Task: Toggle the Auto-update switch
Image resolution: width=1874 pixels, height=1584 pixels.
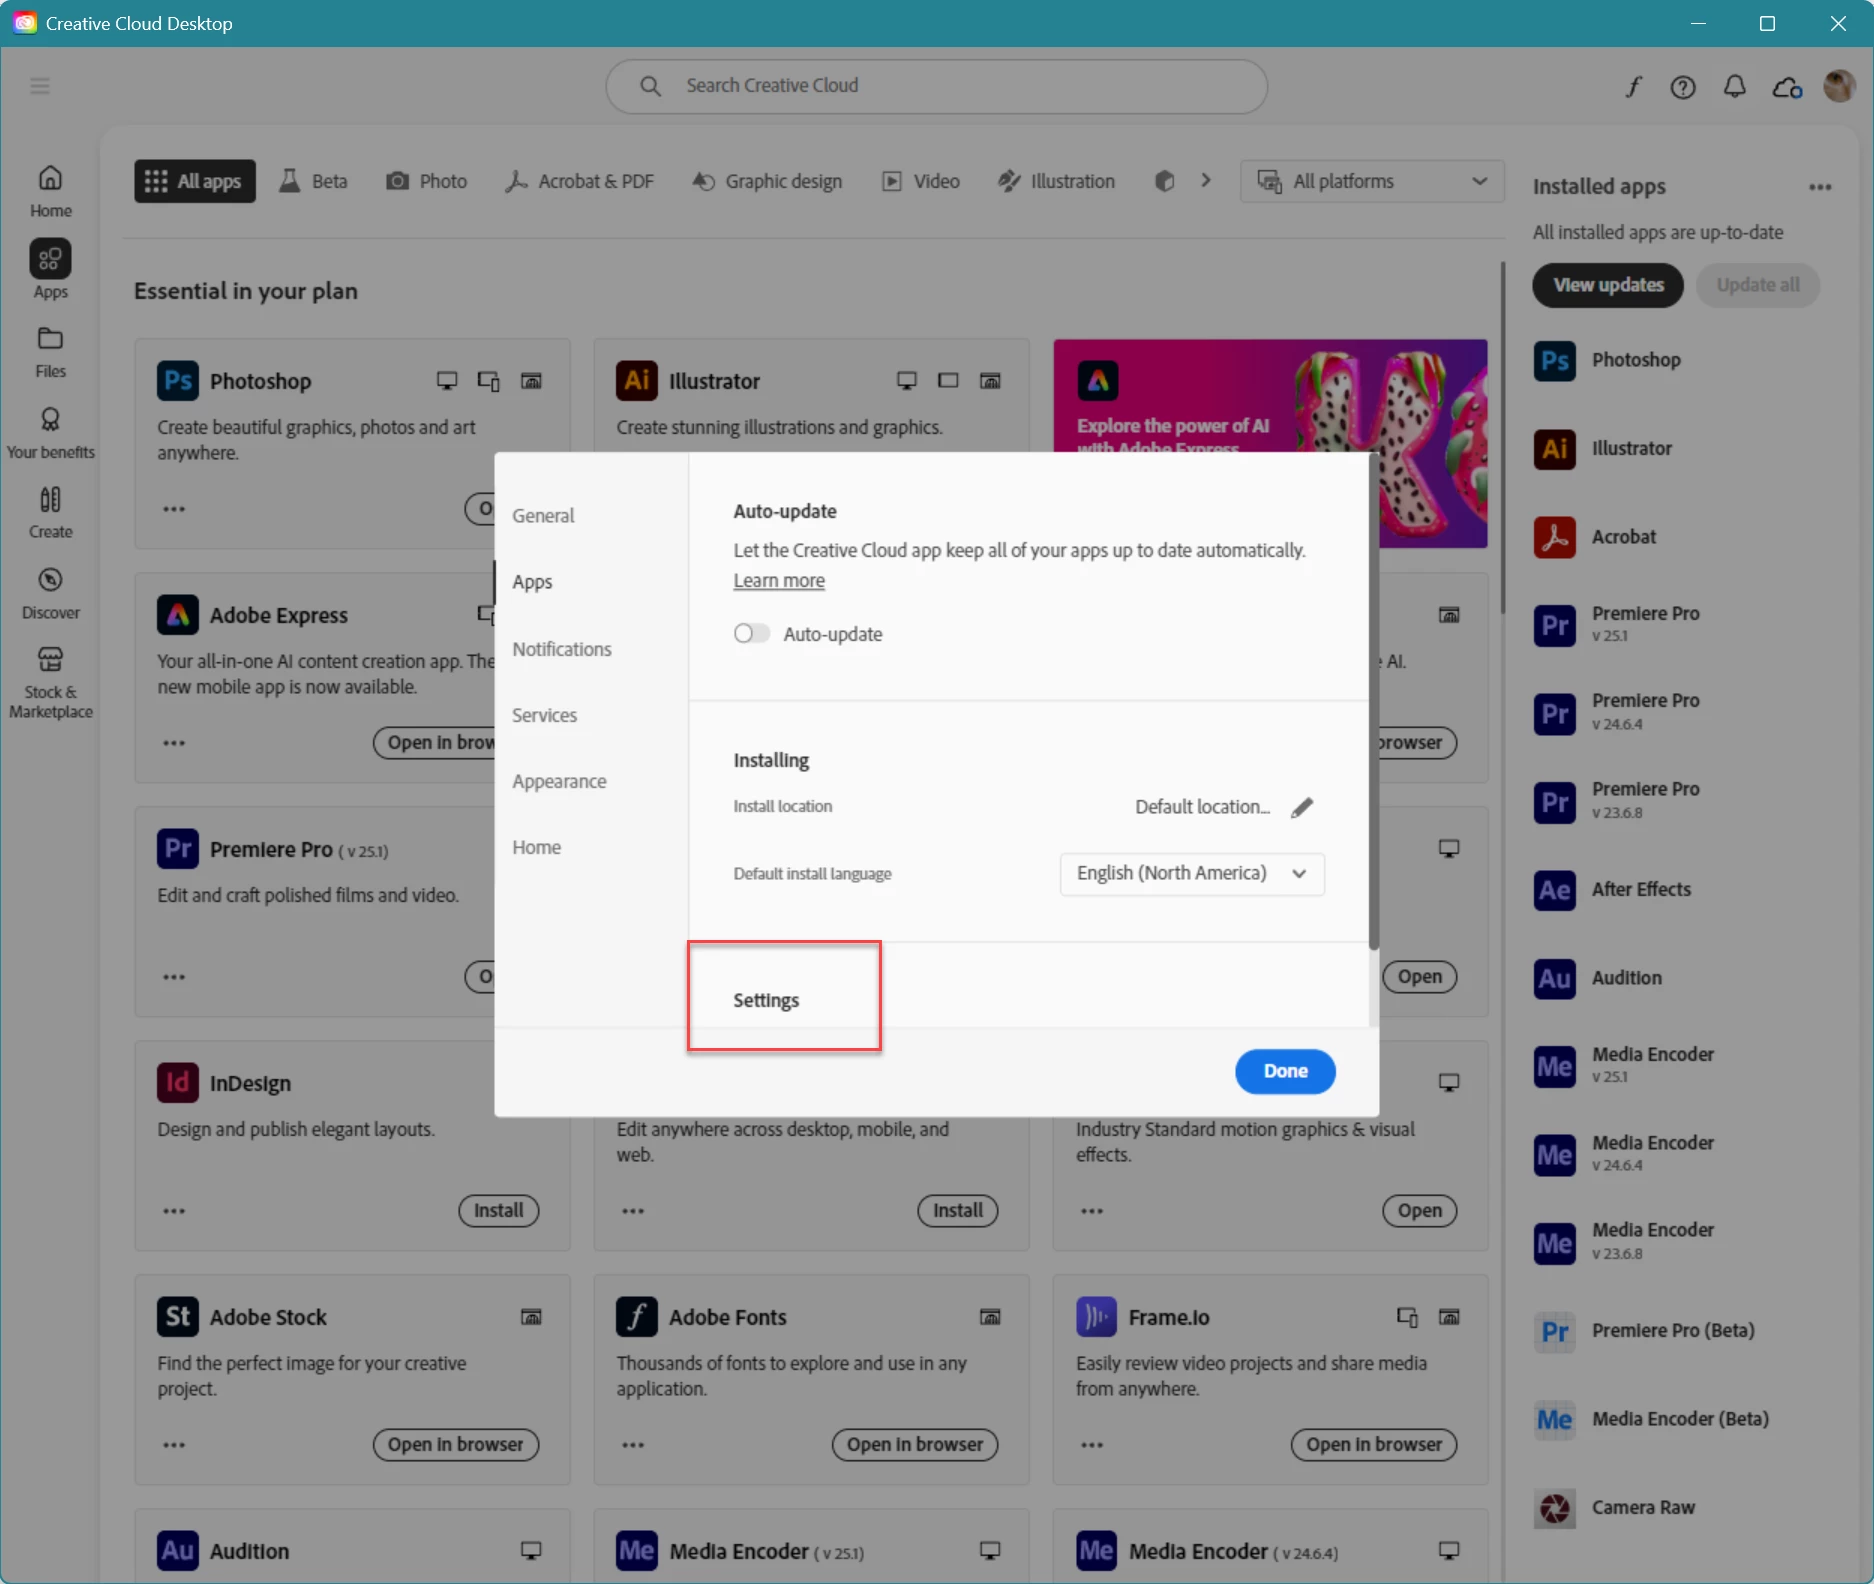Action: (752, 634)
